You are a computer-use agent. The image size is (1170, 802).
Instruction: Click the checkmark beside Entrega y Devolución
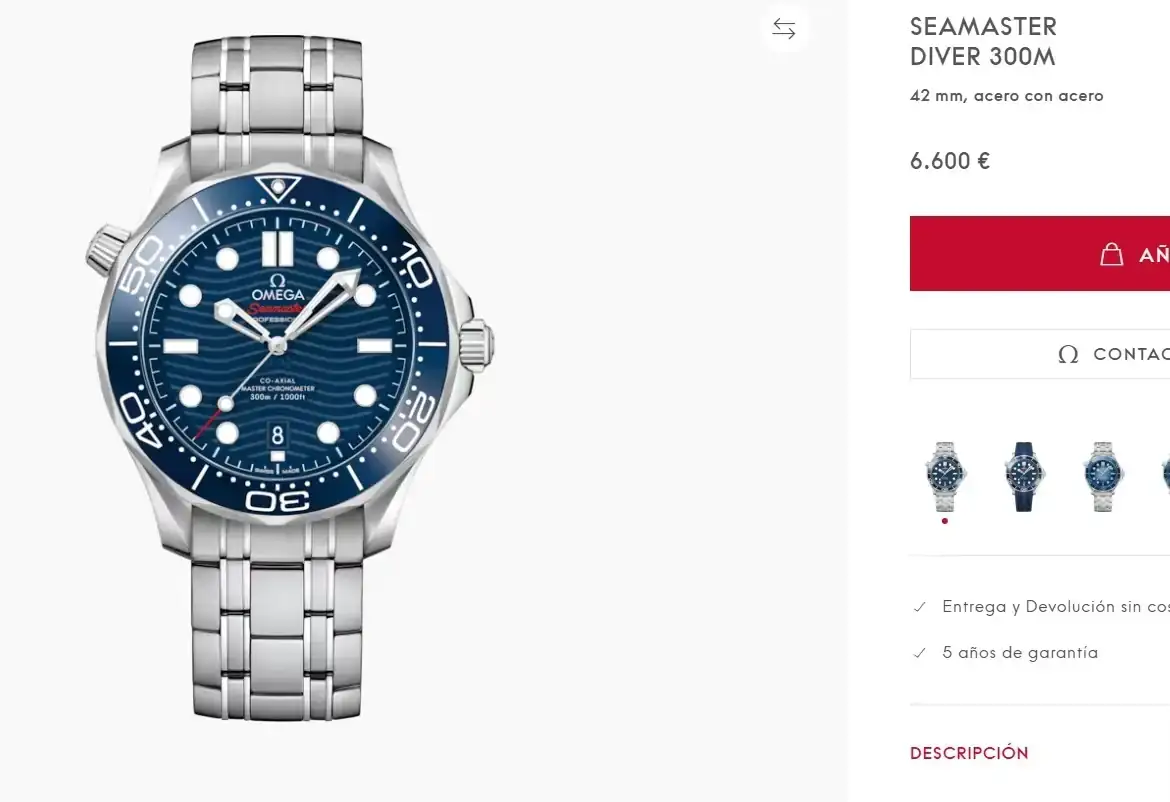pos(920,607)
